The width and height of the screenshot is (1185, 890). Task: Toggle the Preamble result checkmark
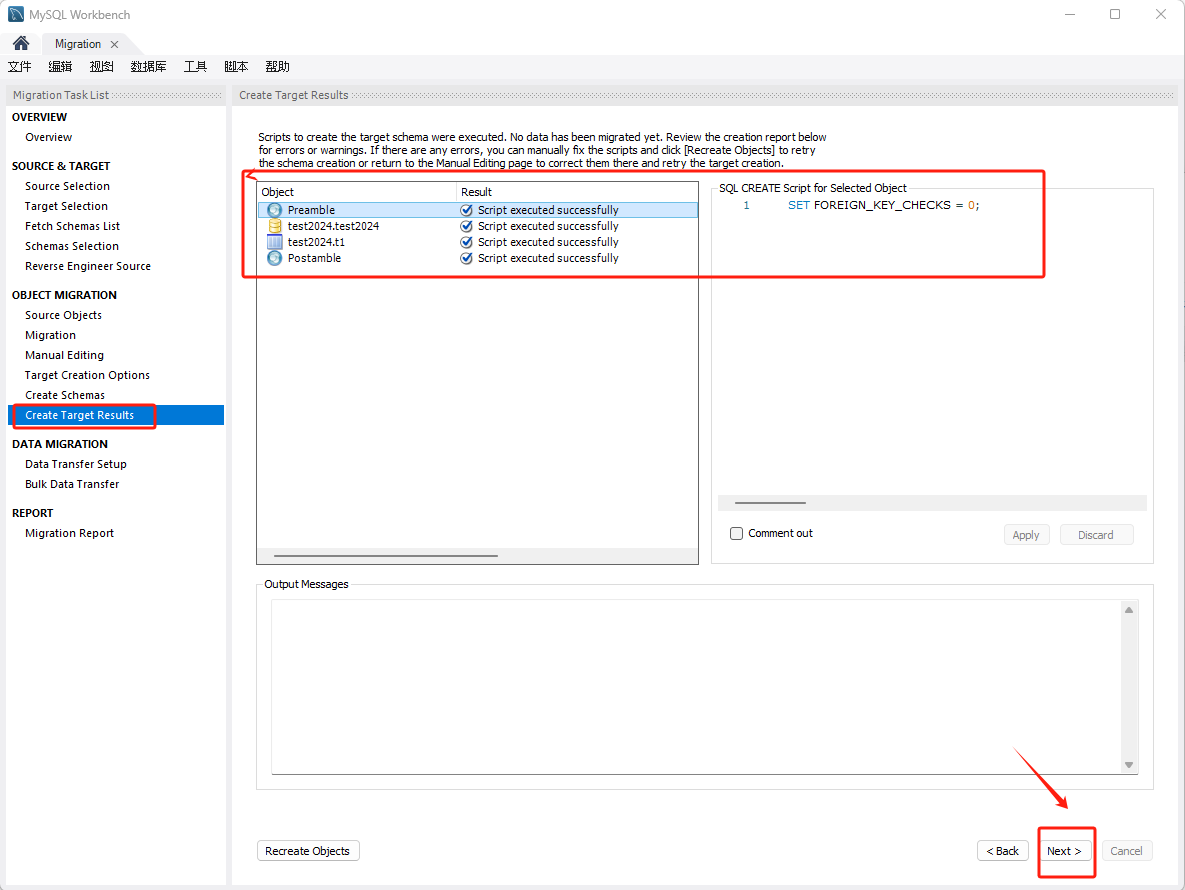click(466, 210)
